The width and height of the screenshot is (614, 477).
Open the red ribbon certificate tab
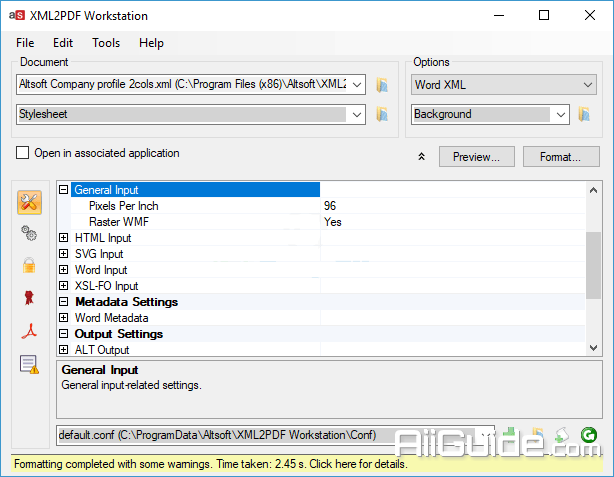(x=30, y=298)
